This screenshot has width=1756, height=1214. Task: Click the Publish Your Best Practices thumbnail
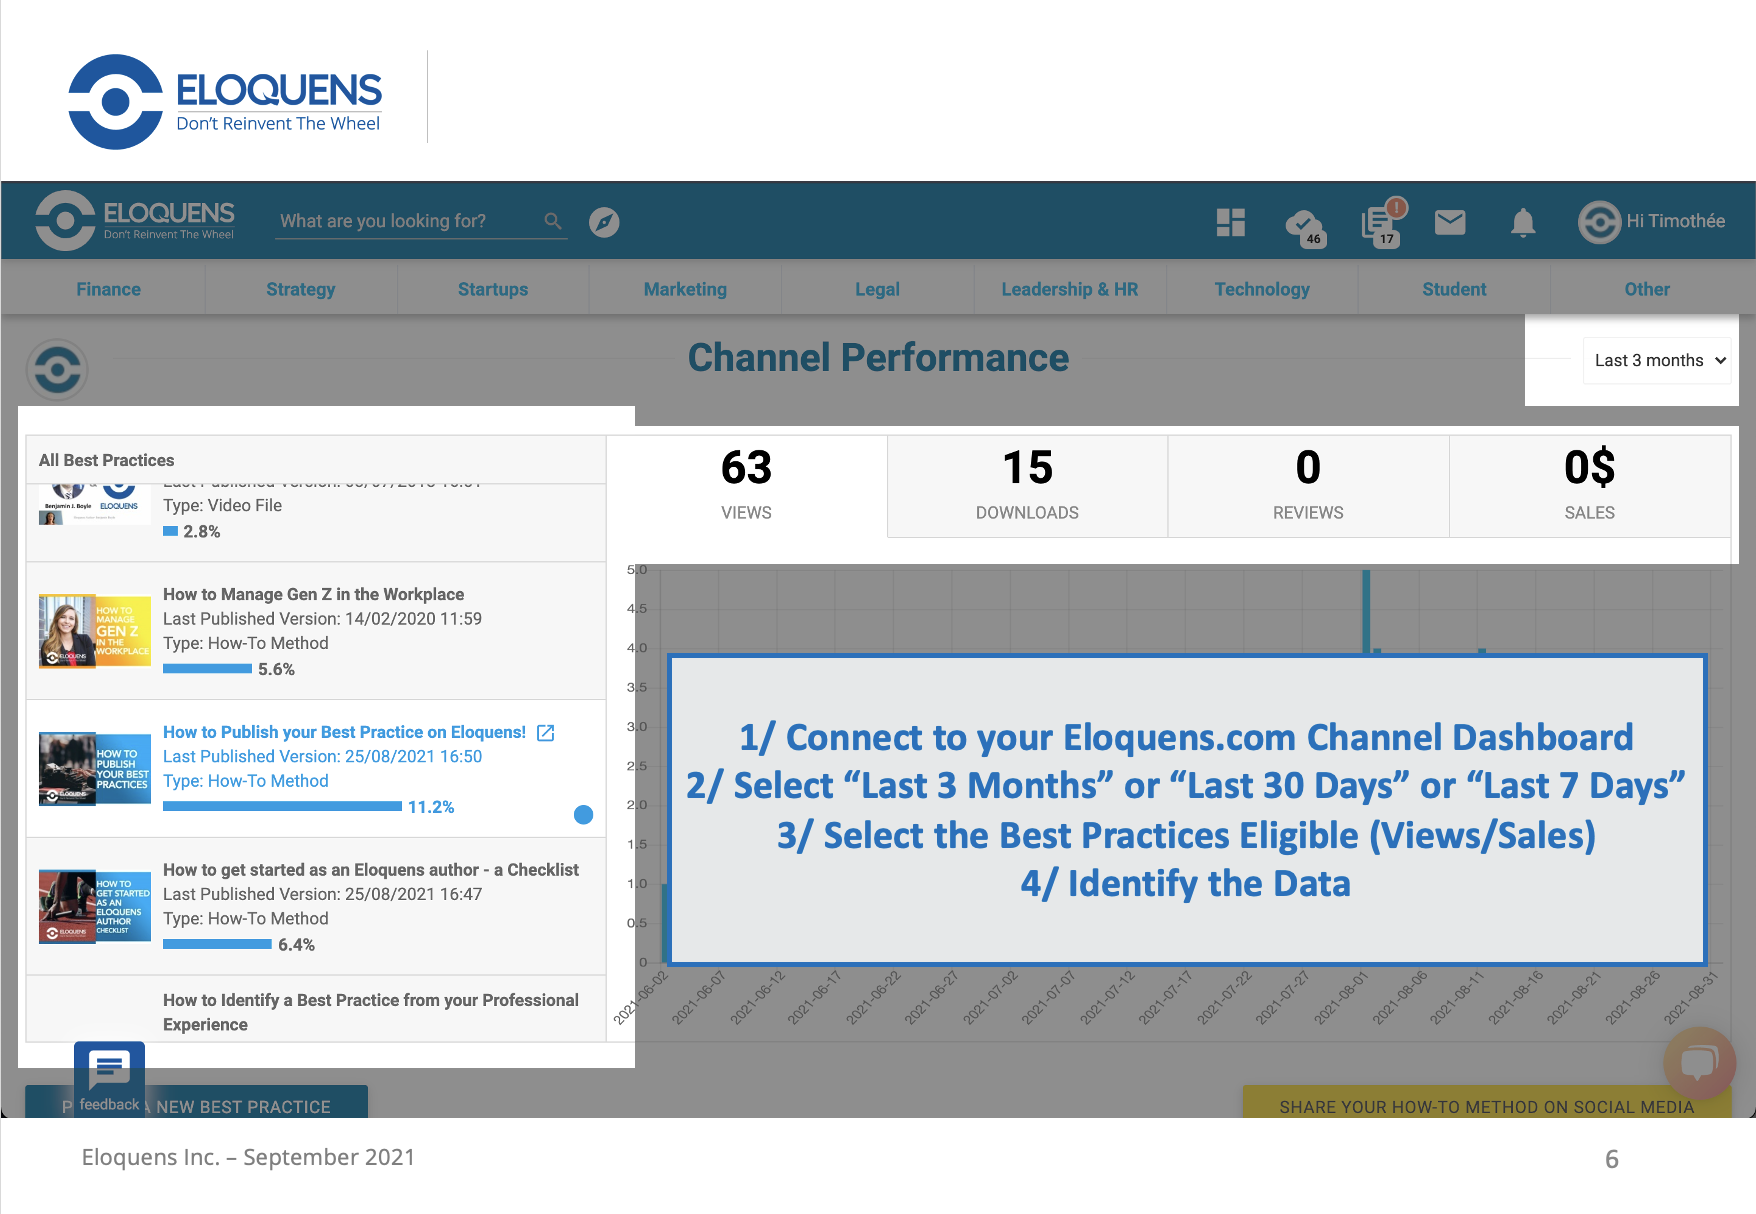(94, 769)
